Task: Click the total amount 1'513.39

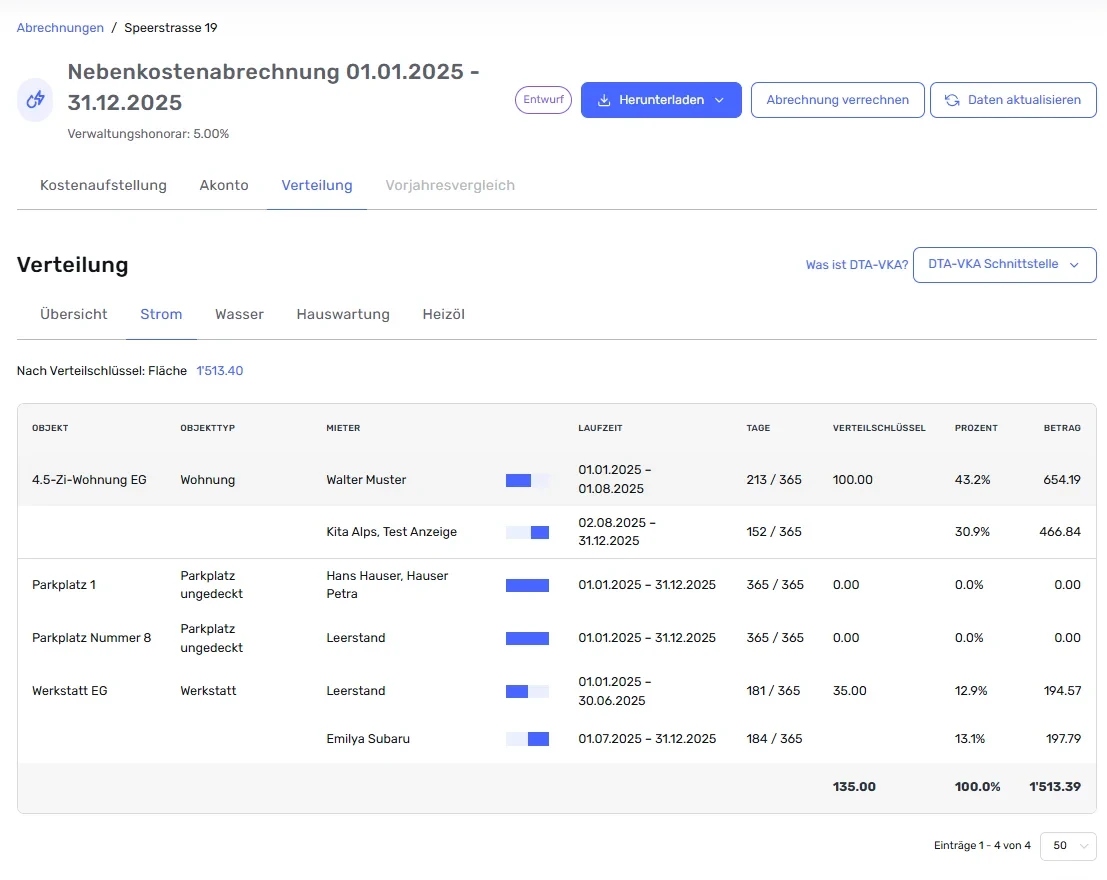Action: (x=1055, y=787)
